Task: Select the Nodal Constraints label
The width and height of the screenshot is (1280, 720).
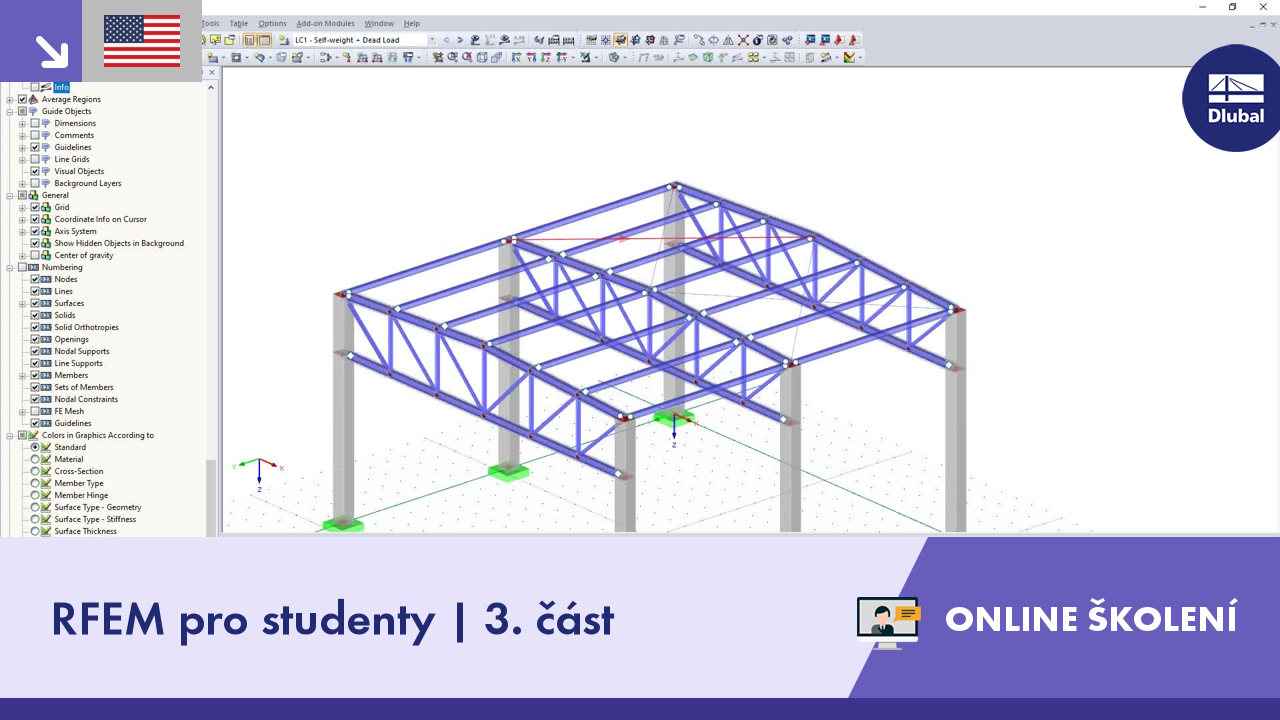Action: click(x=86, y=399)
